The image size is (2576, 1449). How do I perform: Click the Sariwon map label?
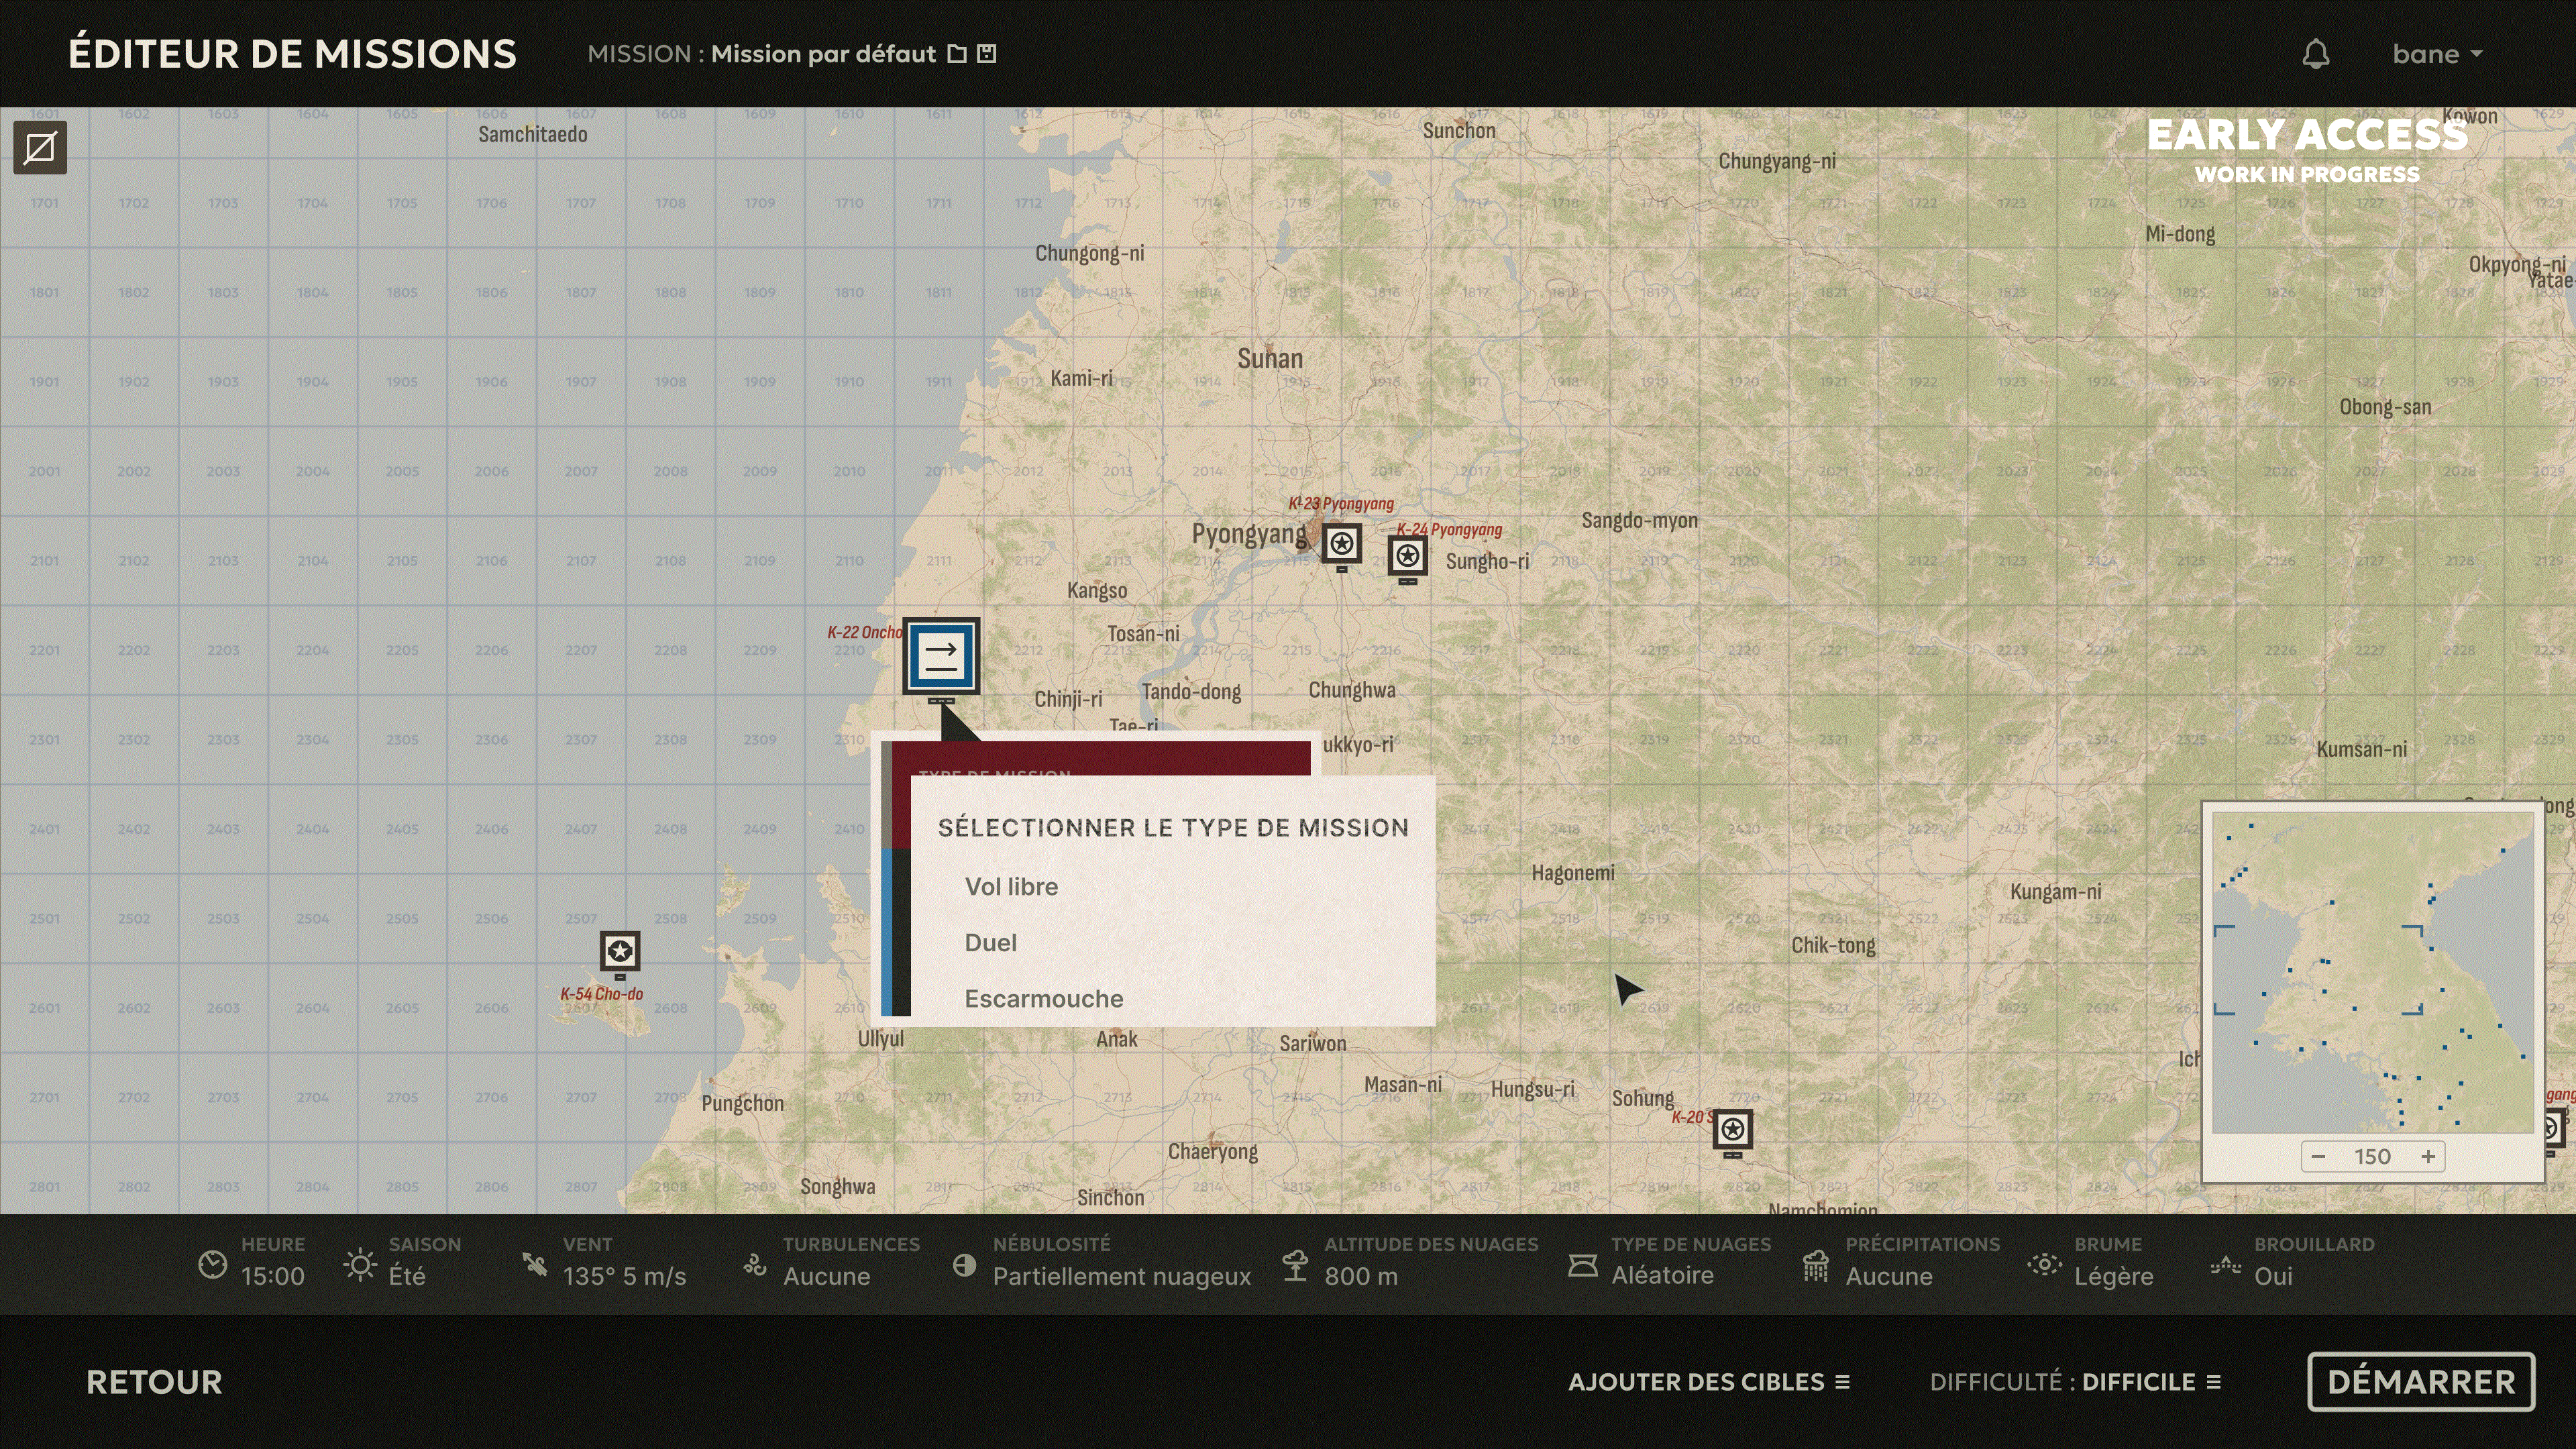(1312, 1044)
